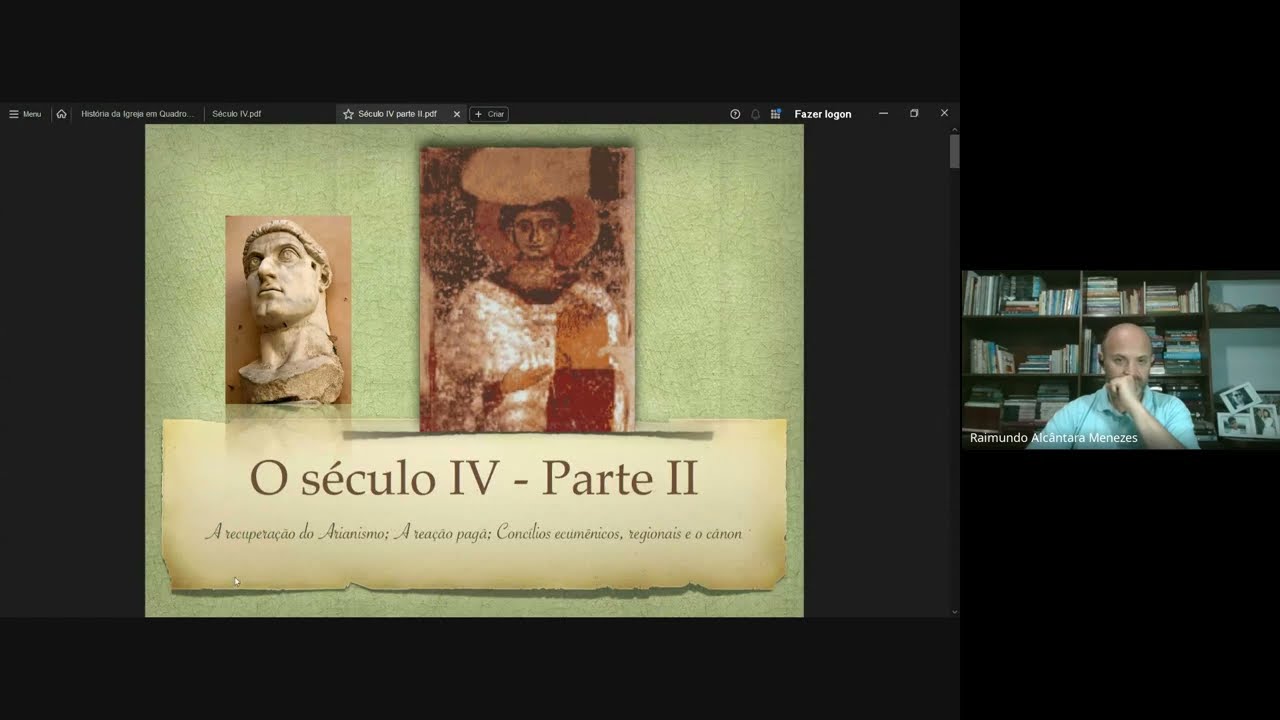The width and height of the screenshot is (1280, 720).
Task: Go to the Home icon
Action: coord(61,114)
